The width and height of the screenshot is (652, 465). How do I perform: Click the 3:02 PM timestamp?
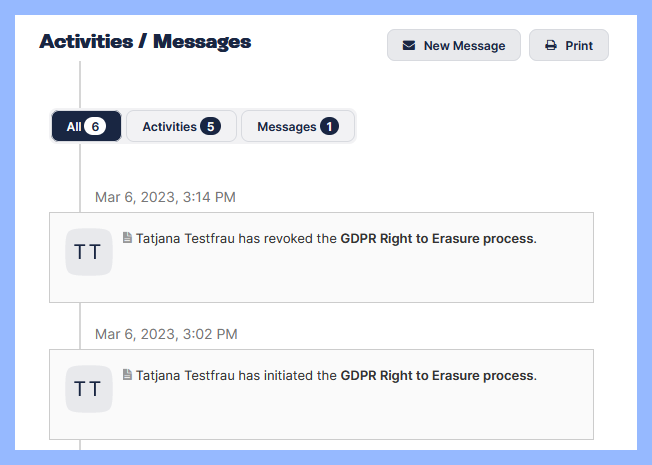click(165, 334)
